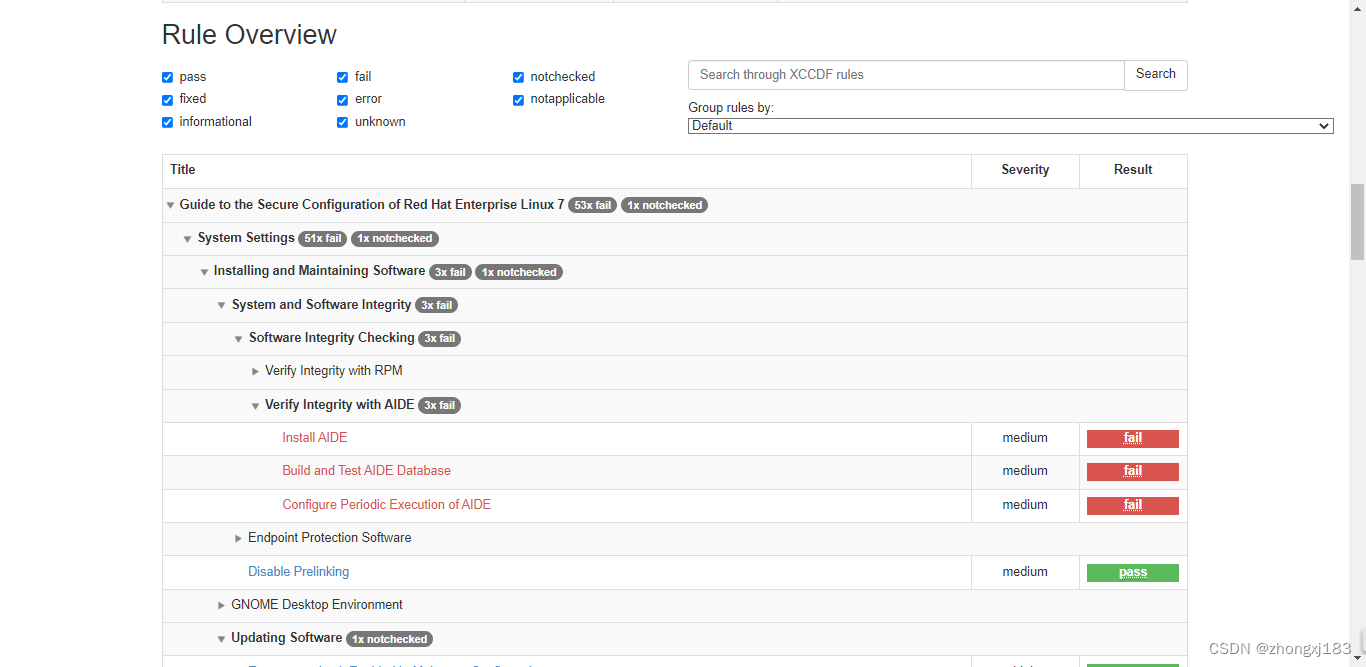1366x667 pixels.
Task: Collapse "Verify Integrity with AIDE"
Action: pos(256,405)
